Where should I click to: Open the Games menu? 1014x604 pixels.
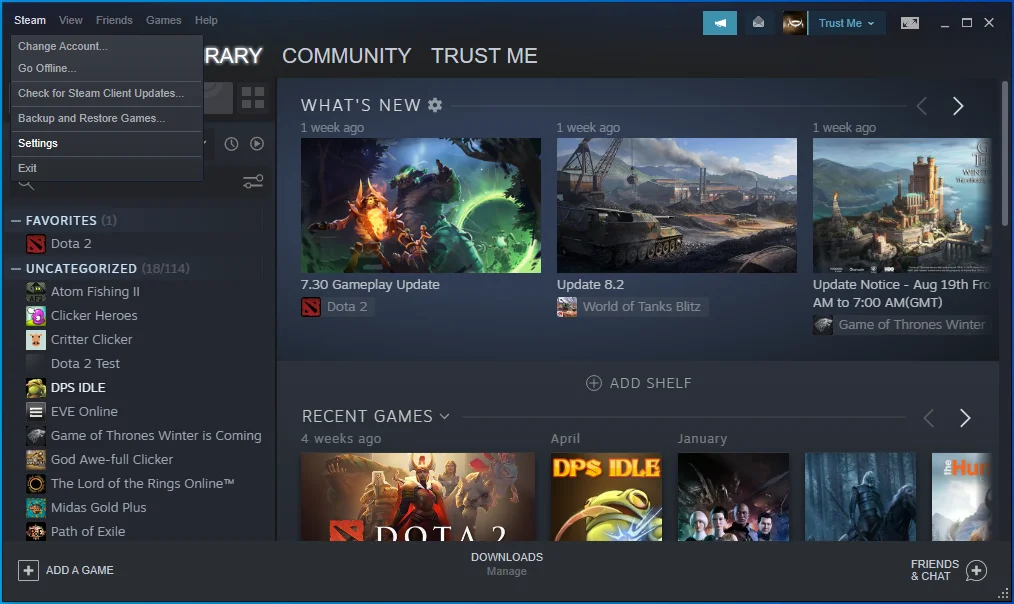point(164,20)
